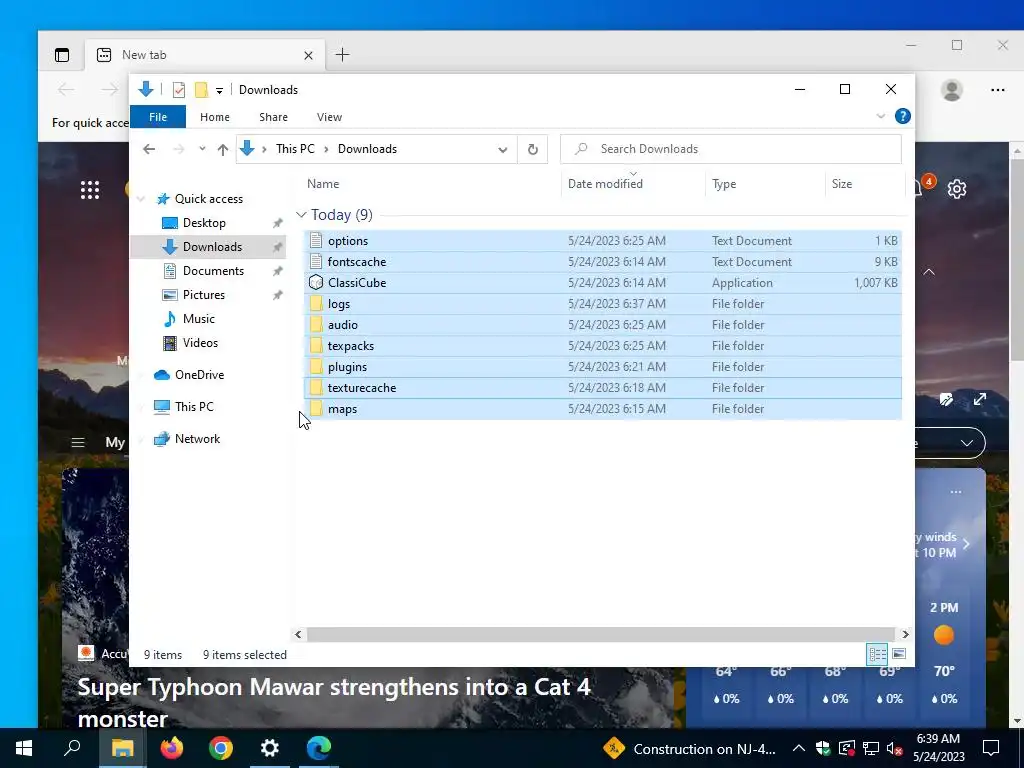1024x768 pixels.
Task: Collapse Quick access in navigation pane
Action: [141, 199]
